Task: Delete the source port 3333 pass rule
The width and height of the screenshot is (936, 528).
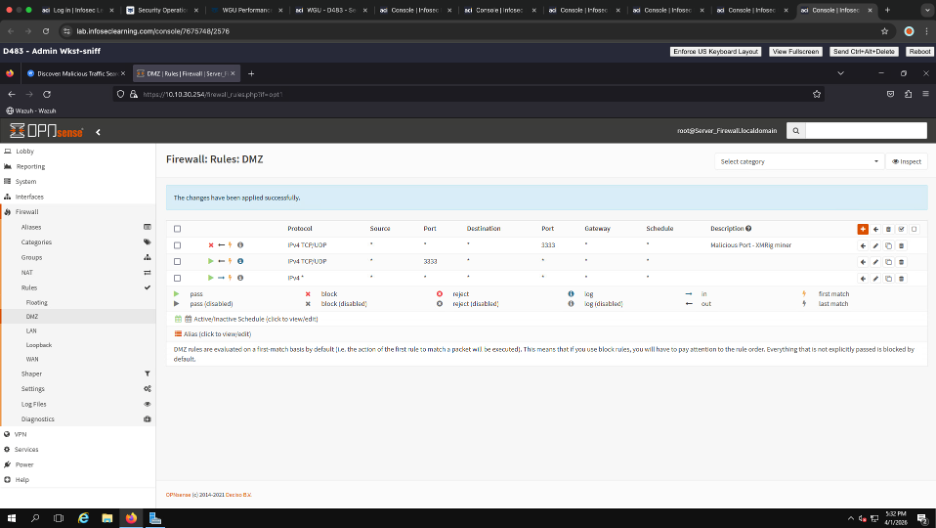Action: (901, 262)
